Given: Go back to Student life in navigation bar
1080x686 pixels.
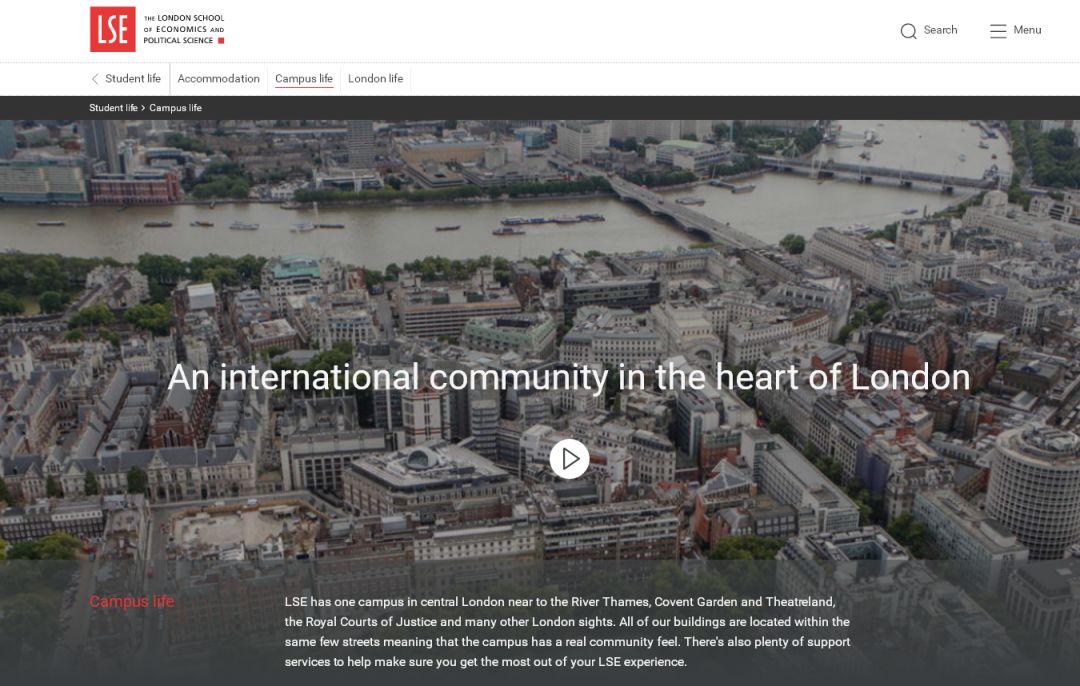Looking at the screenshot, I should tap(132, 79).
